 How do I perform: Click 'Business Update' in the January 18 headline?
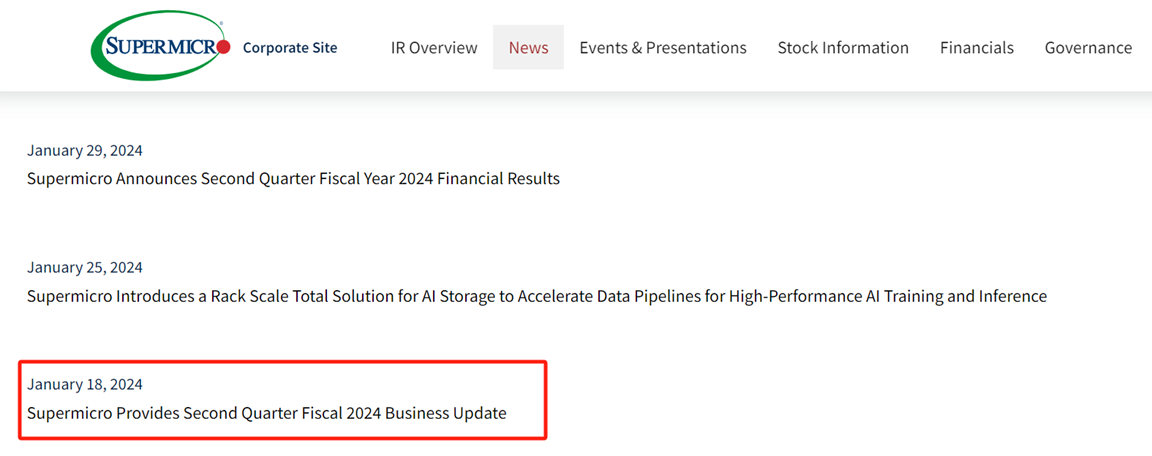coord(446,413)
